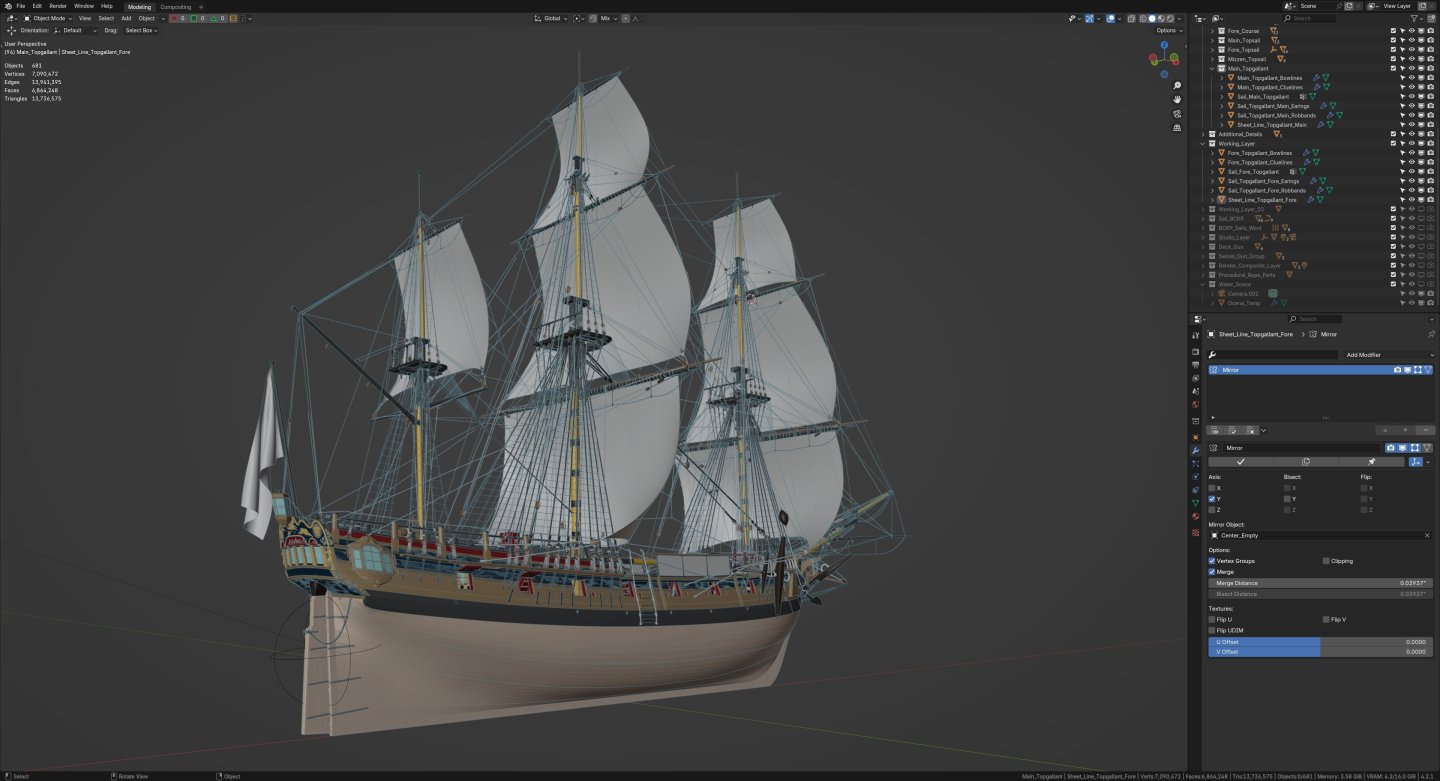Screen dimensions: 1440x781
Task: Adjust the V Offset slider
Action: point(1321,651)
